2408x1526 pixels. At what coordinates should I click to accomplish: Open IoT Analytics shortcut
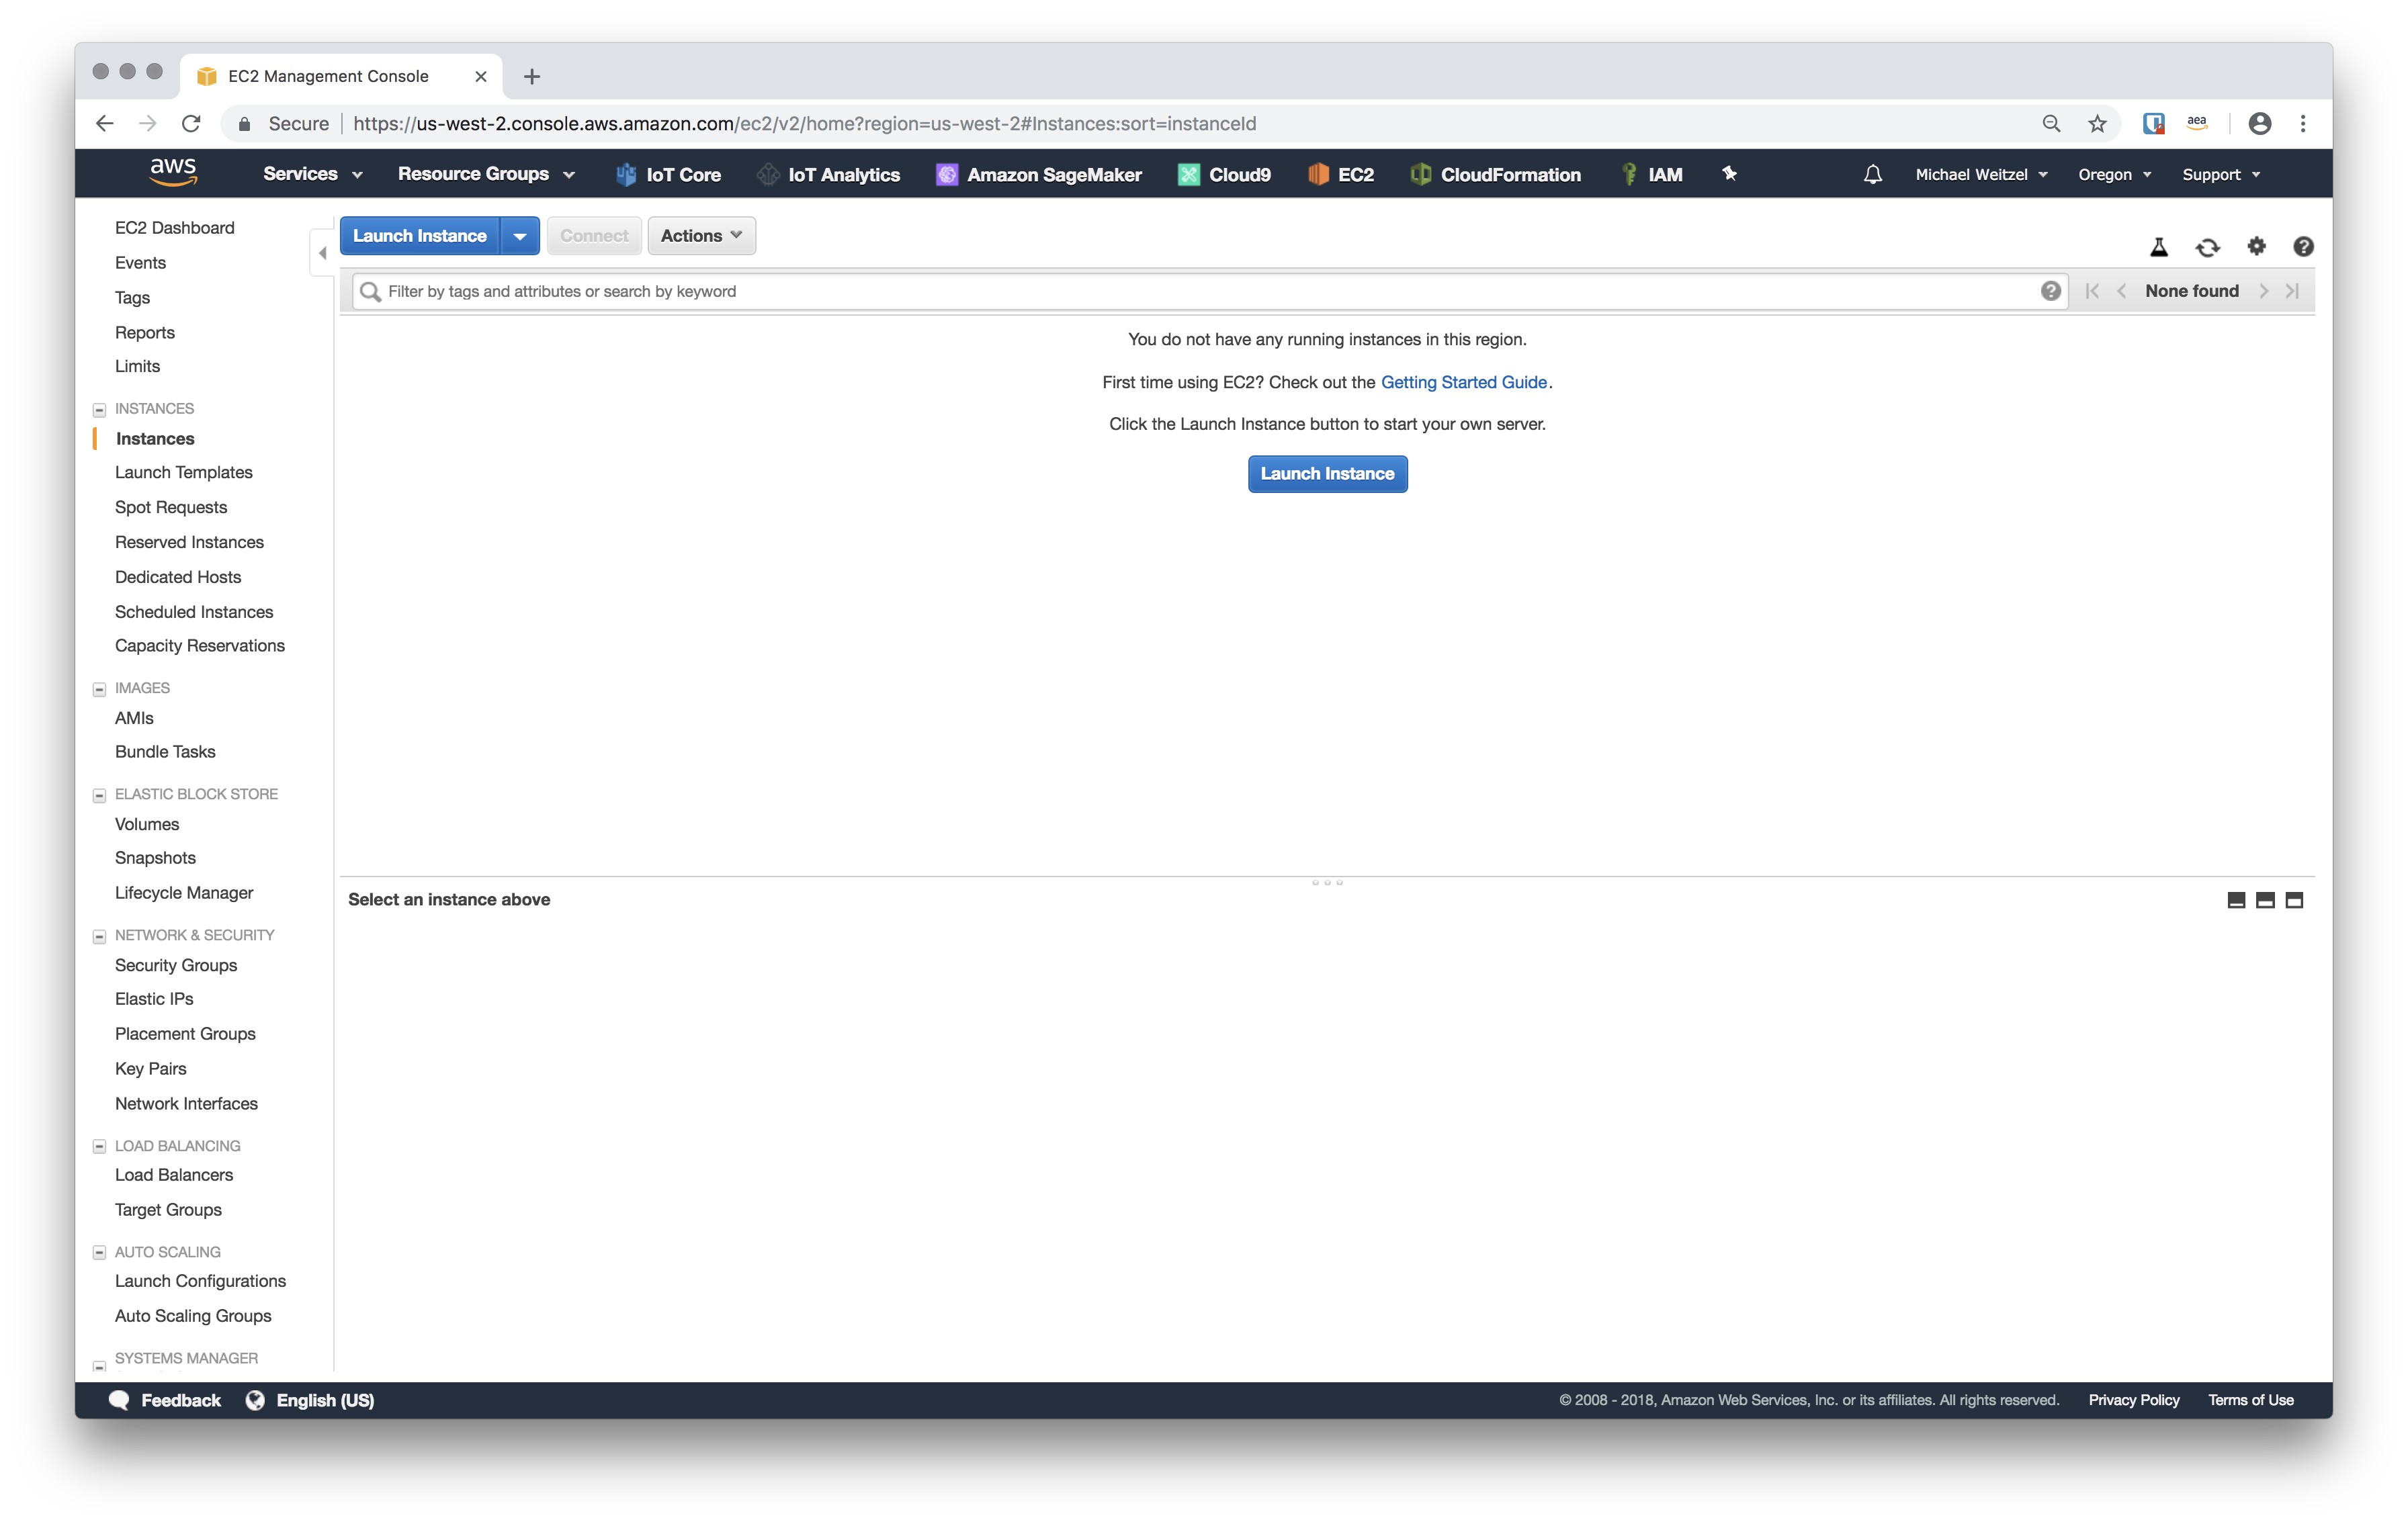coord(828,174)
